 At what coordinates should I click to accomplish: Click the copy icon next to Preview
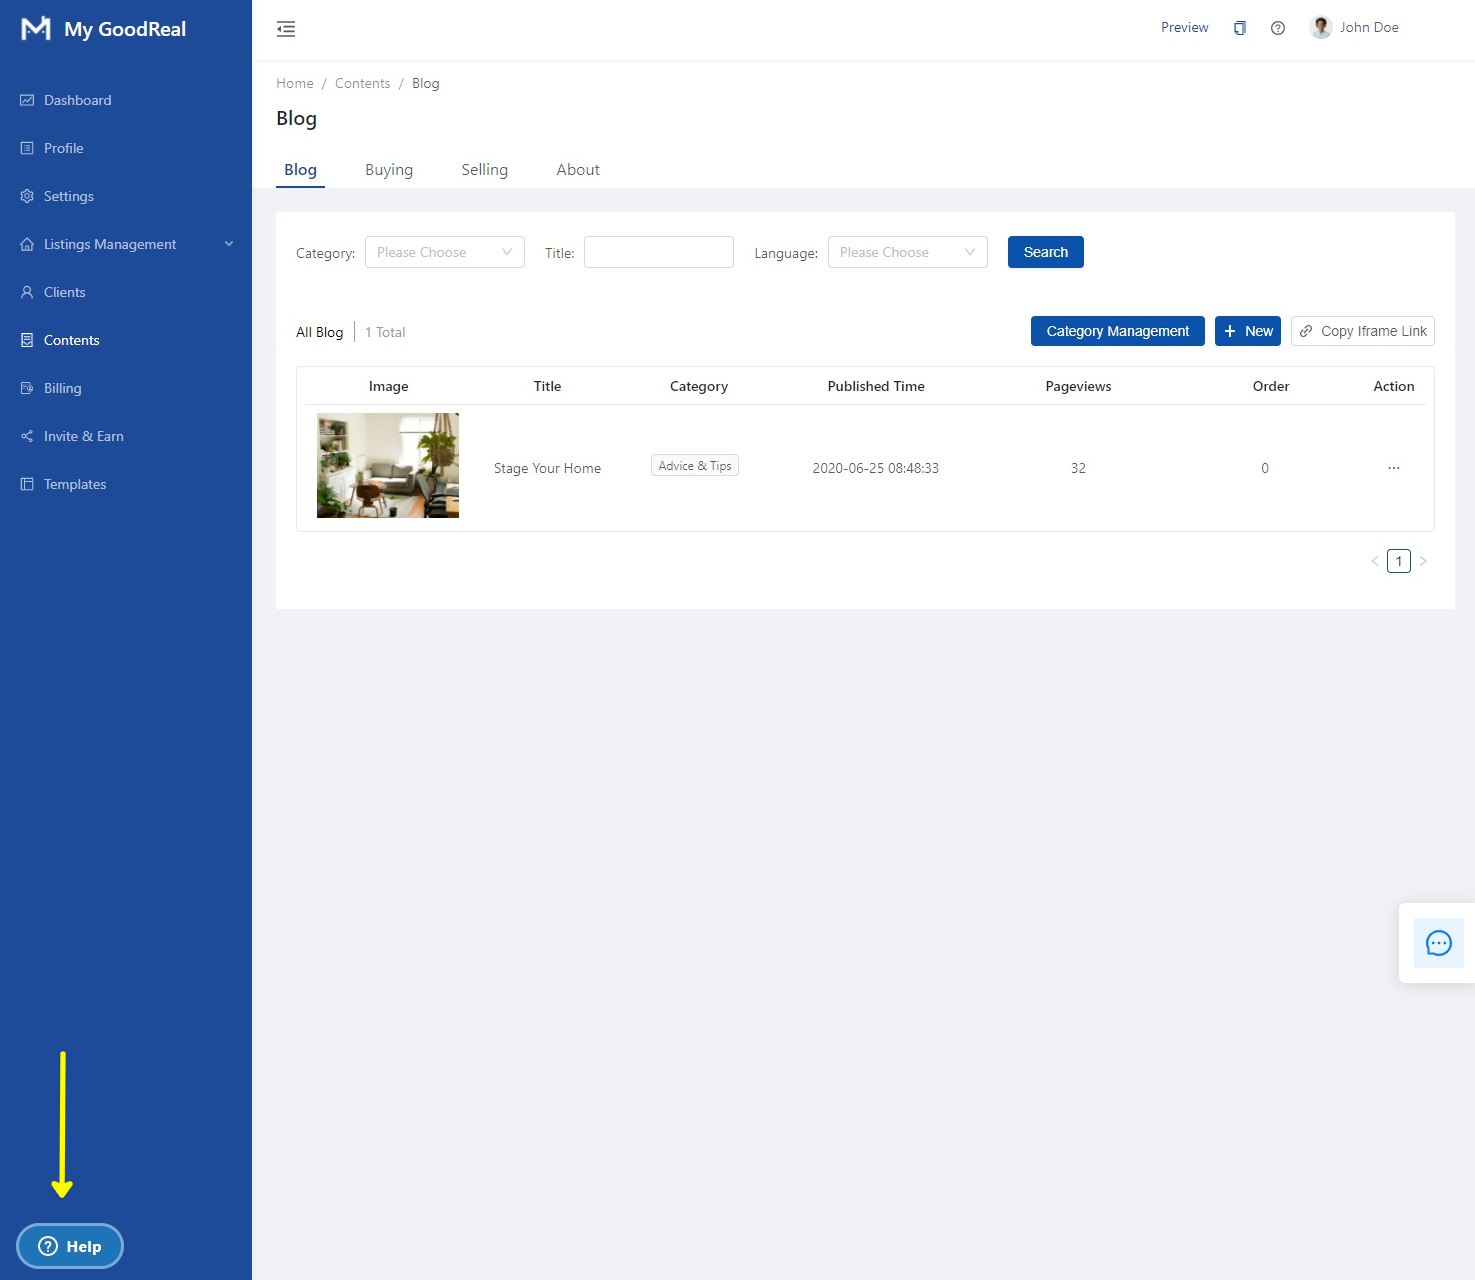pyautogui.click(x=1239, y=28)
